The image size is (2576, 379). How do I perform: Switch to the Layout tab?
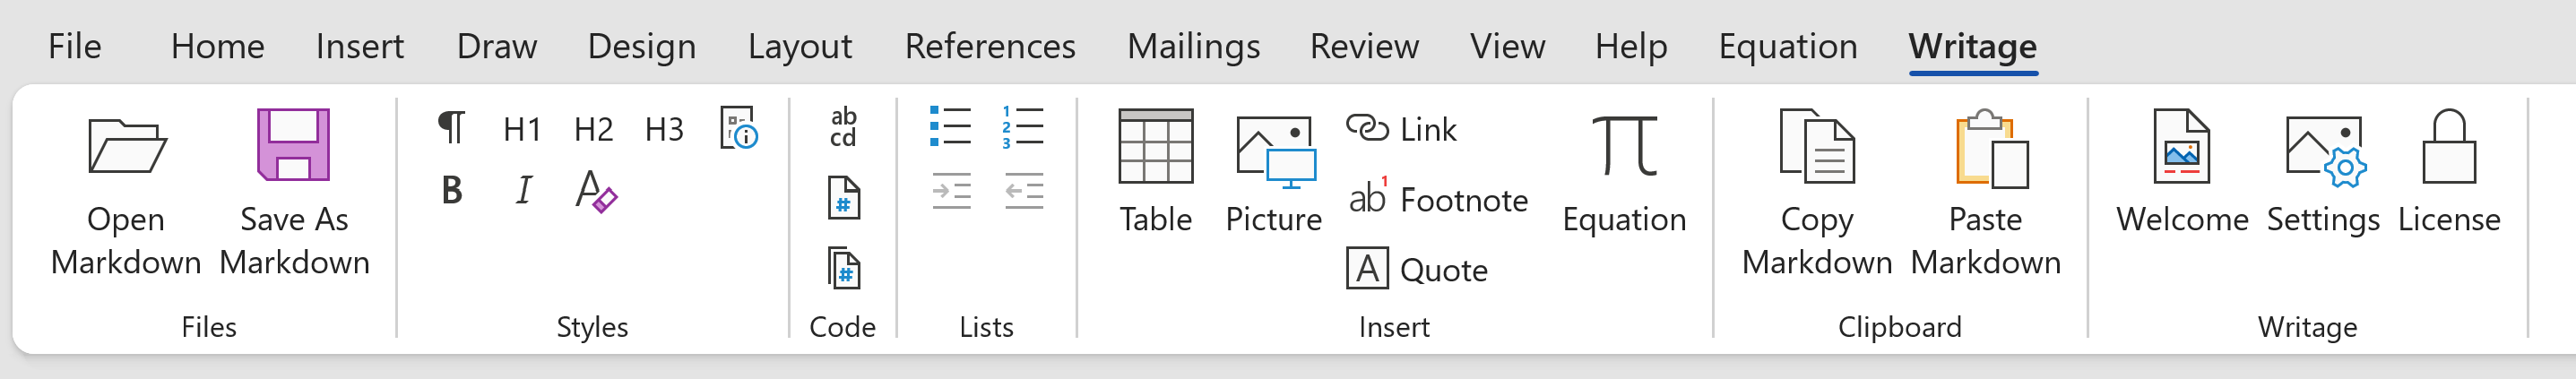coord(799,46)
